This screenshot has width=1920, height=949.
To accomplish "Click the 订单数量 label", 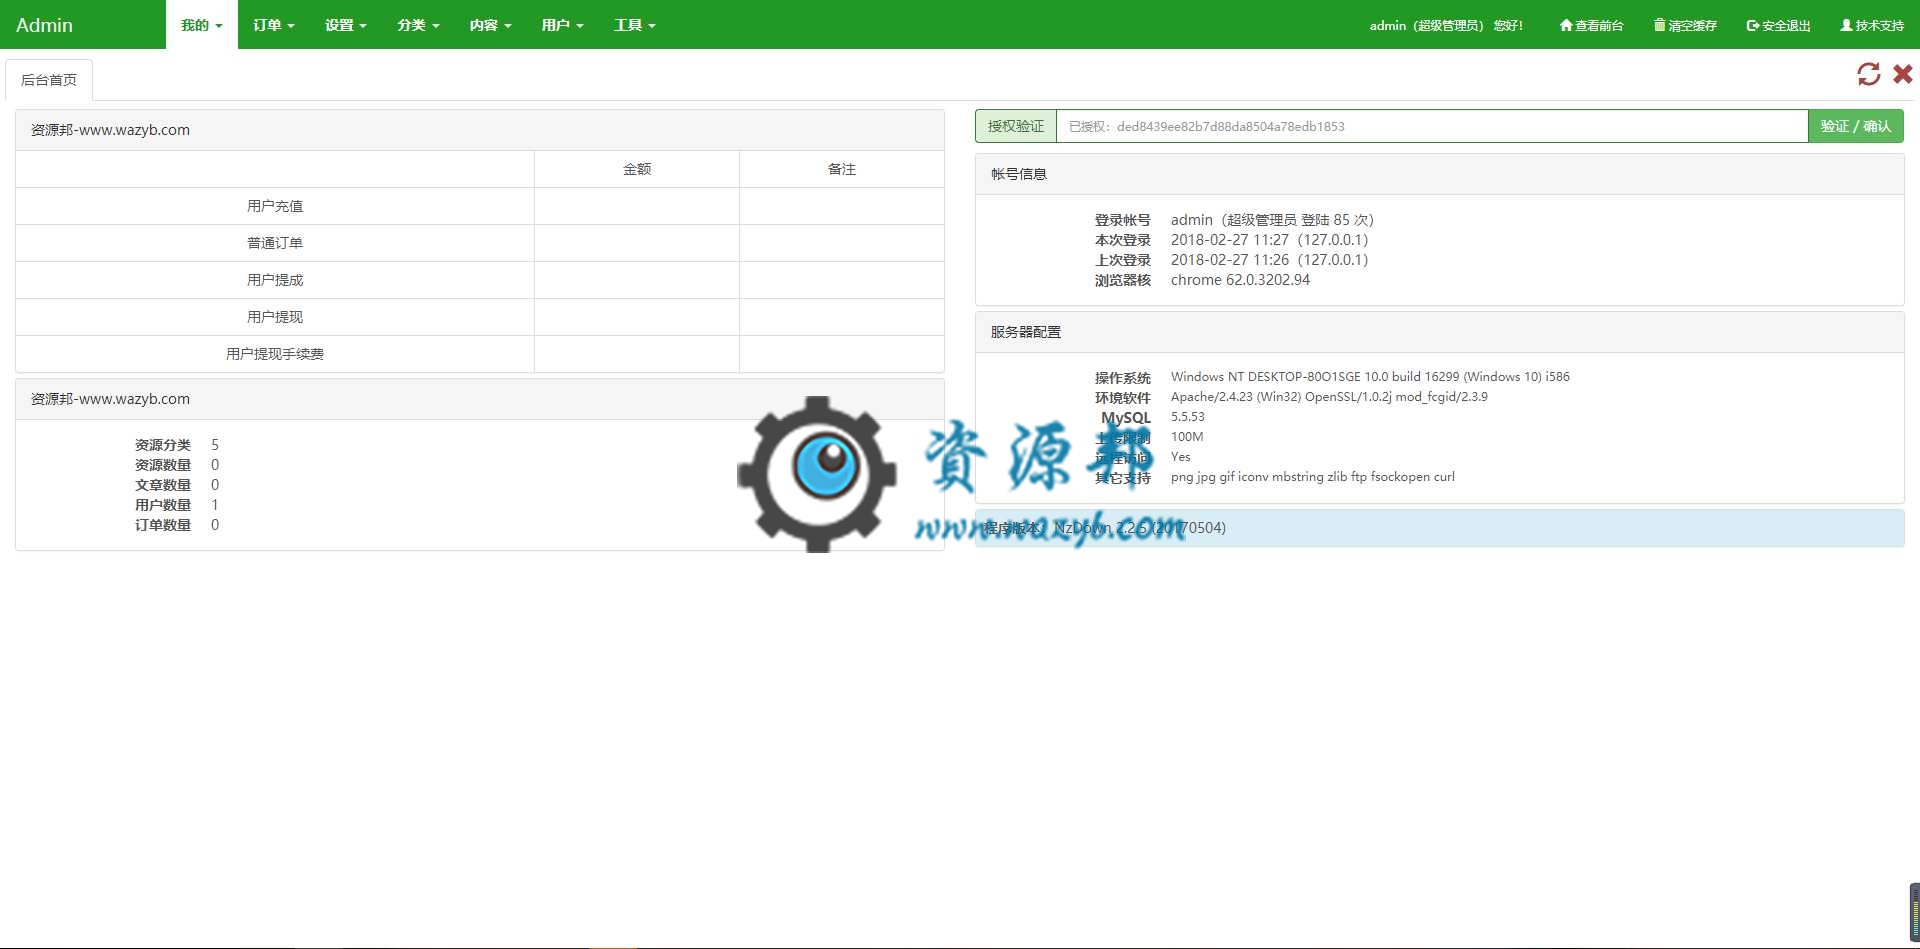I will tap(163, 525).
